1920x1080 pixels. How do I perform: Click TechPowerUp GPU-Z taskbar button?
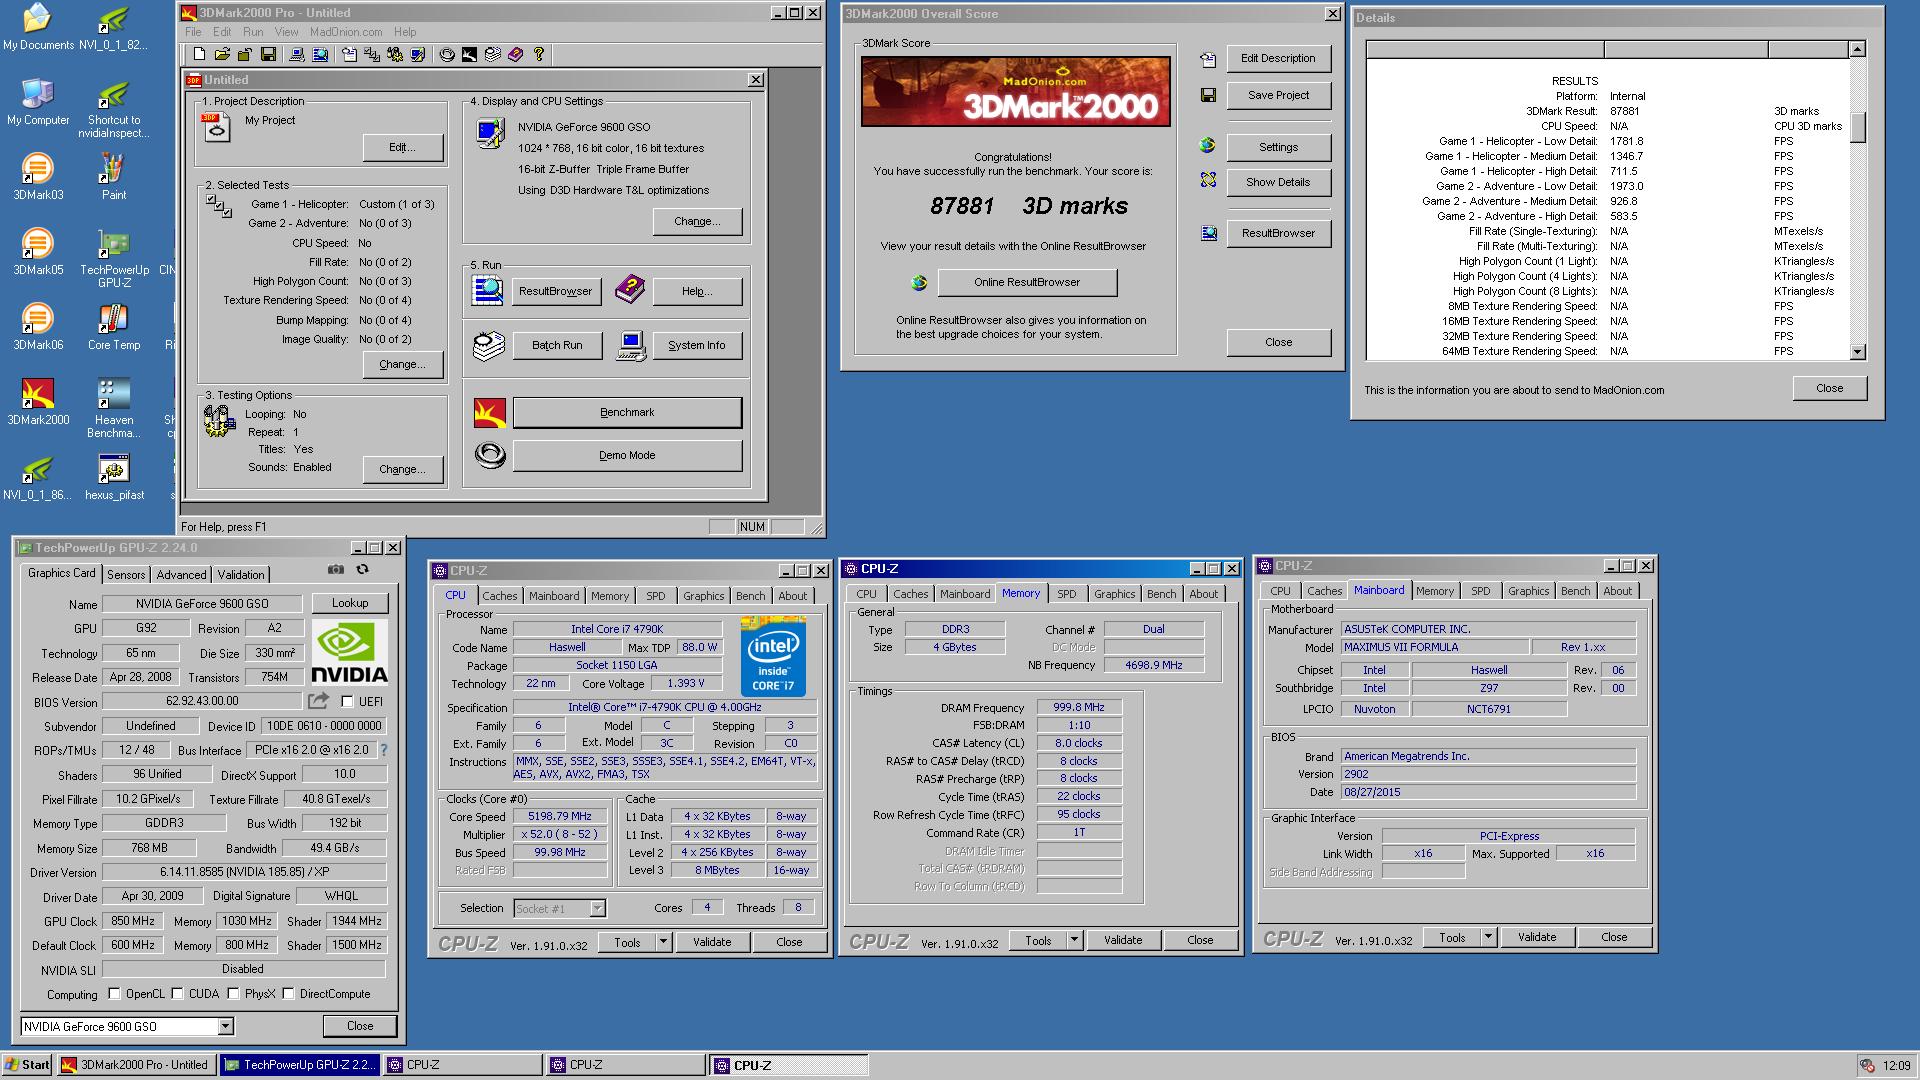(300, 1065)
